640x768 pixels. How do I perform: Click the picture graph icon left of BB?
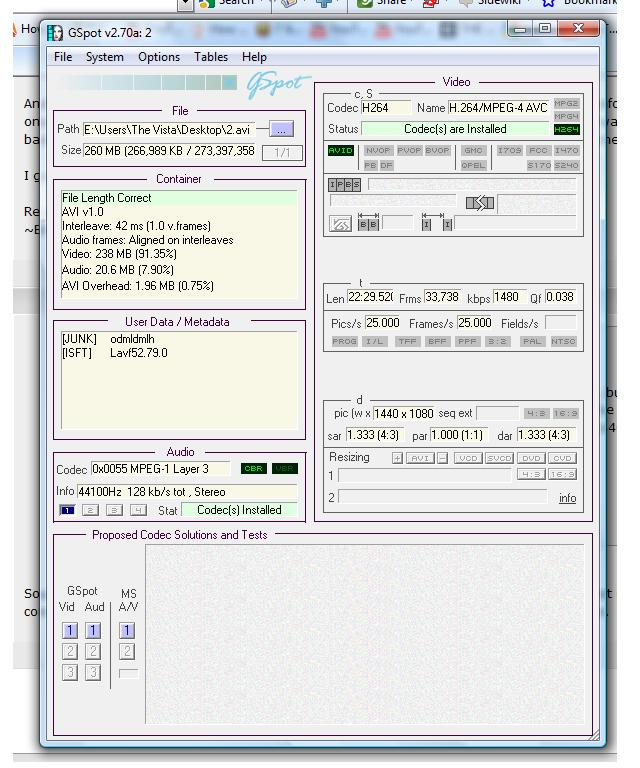click(x=340, y=224)
